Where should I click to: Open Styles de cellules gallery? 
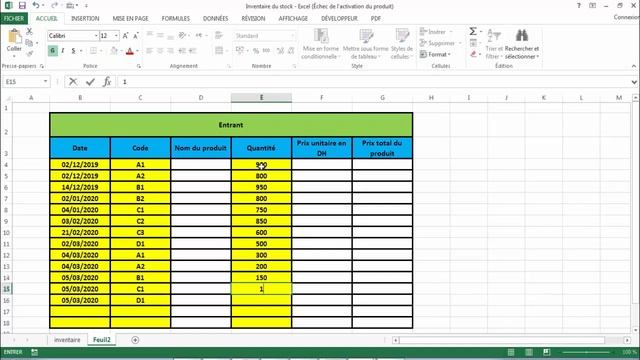point(402,44)
